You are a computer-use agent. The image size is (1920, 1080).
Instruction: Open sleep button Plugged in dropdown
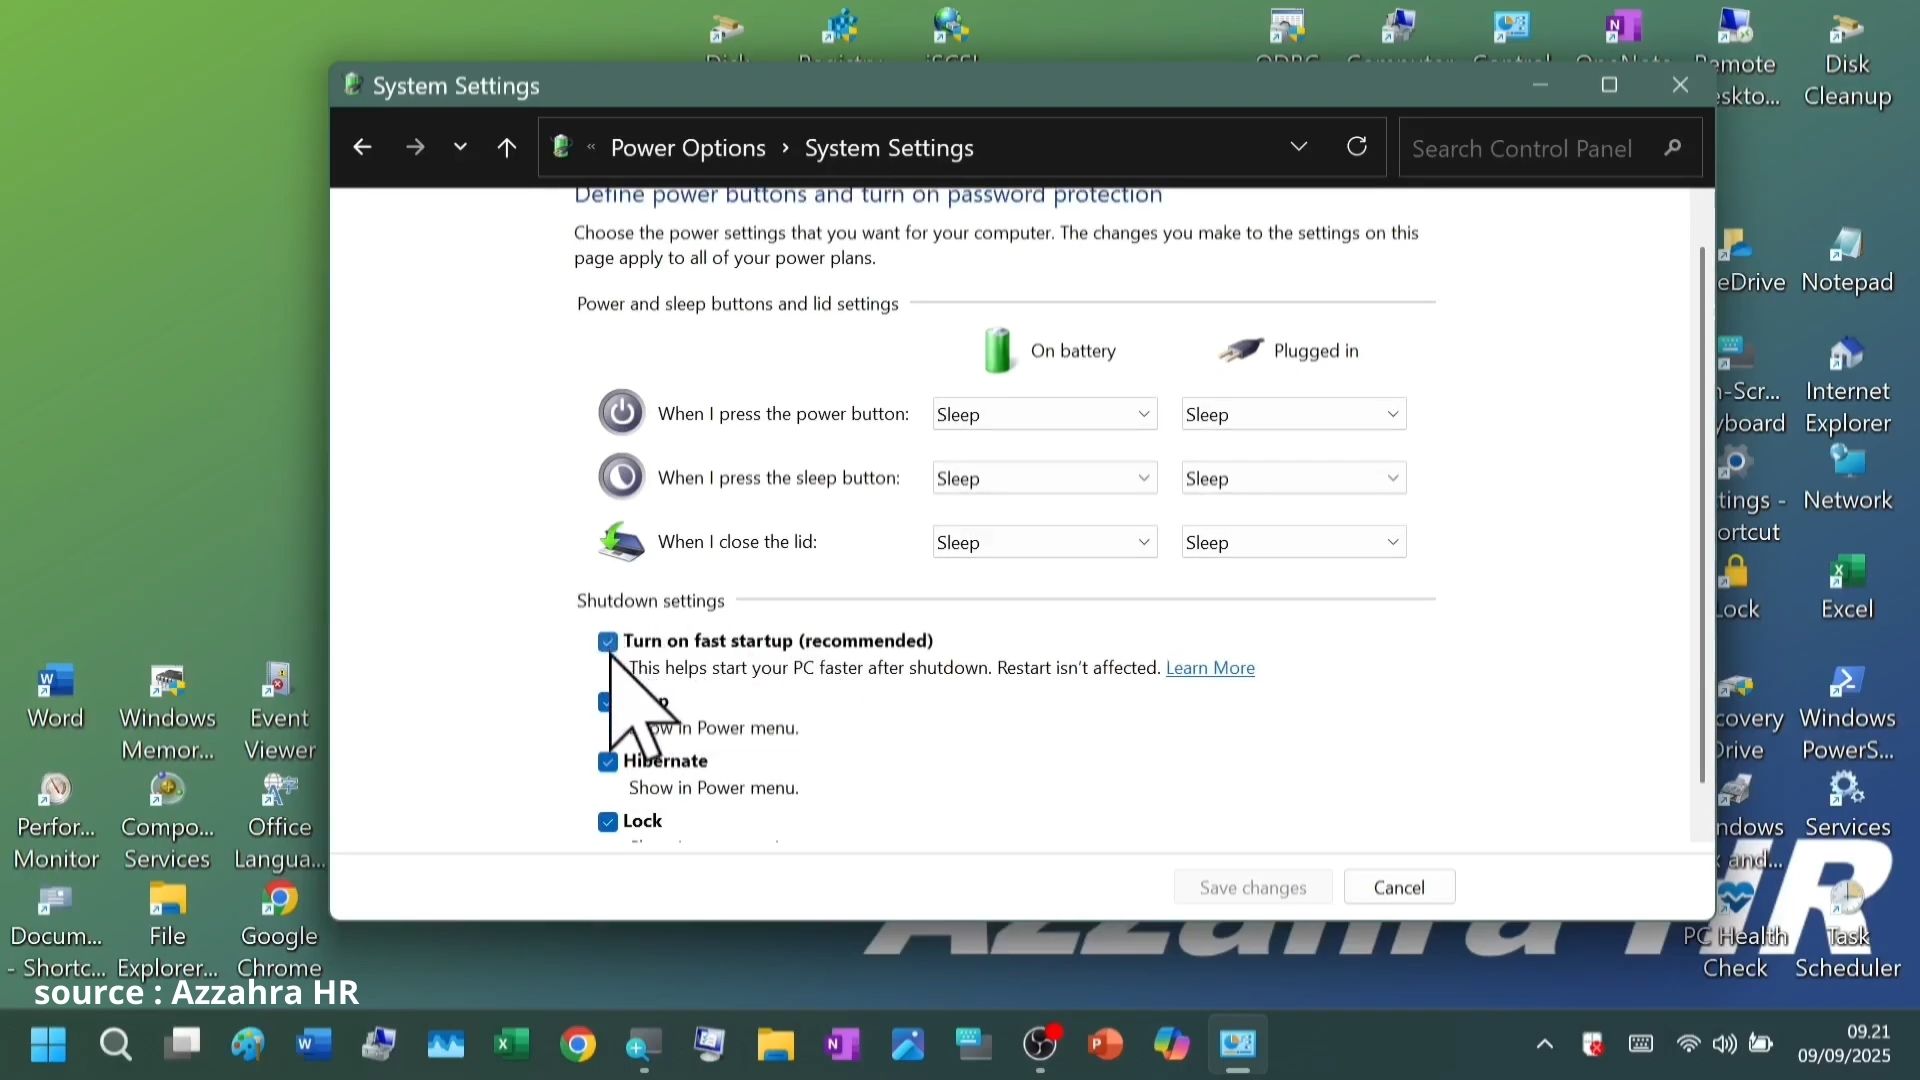[1294, 478]
